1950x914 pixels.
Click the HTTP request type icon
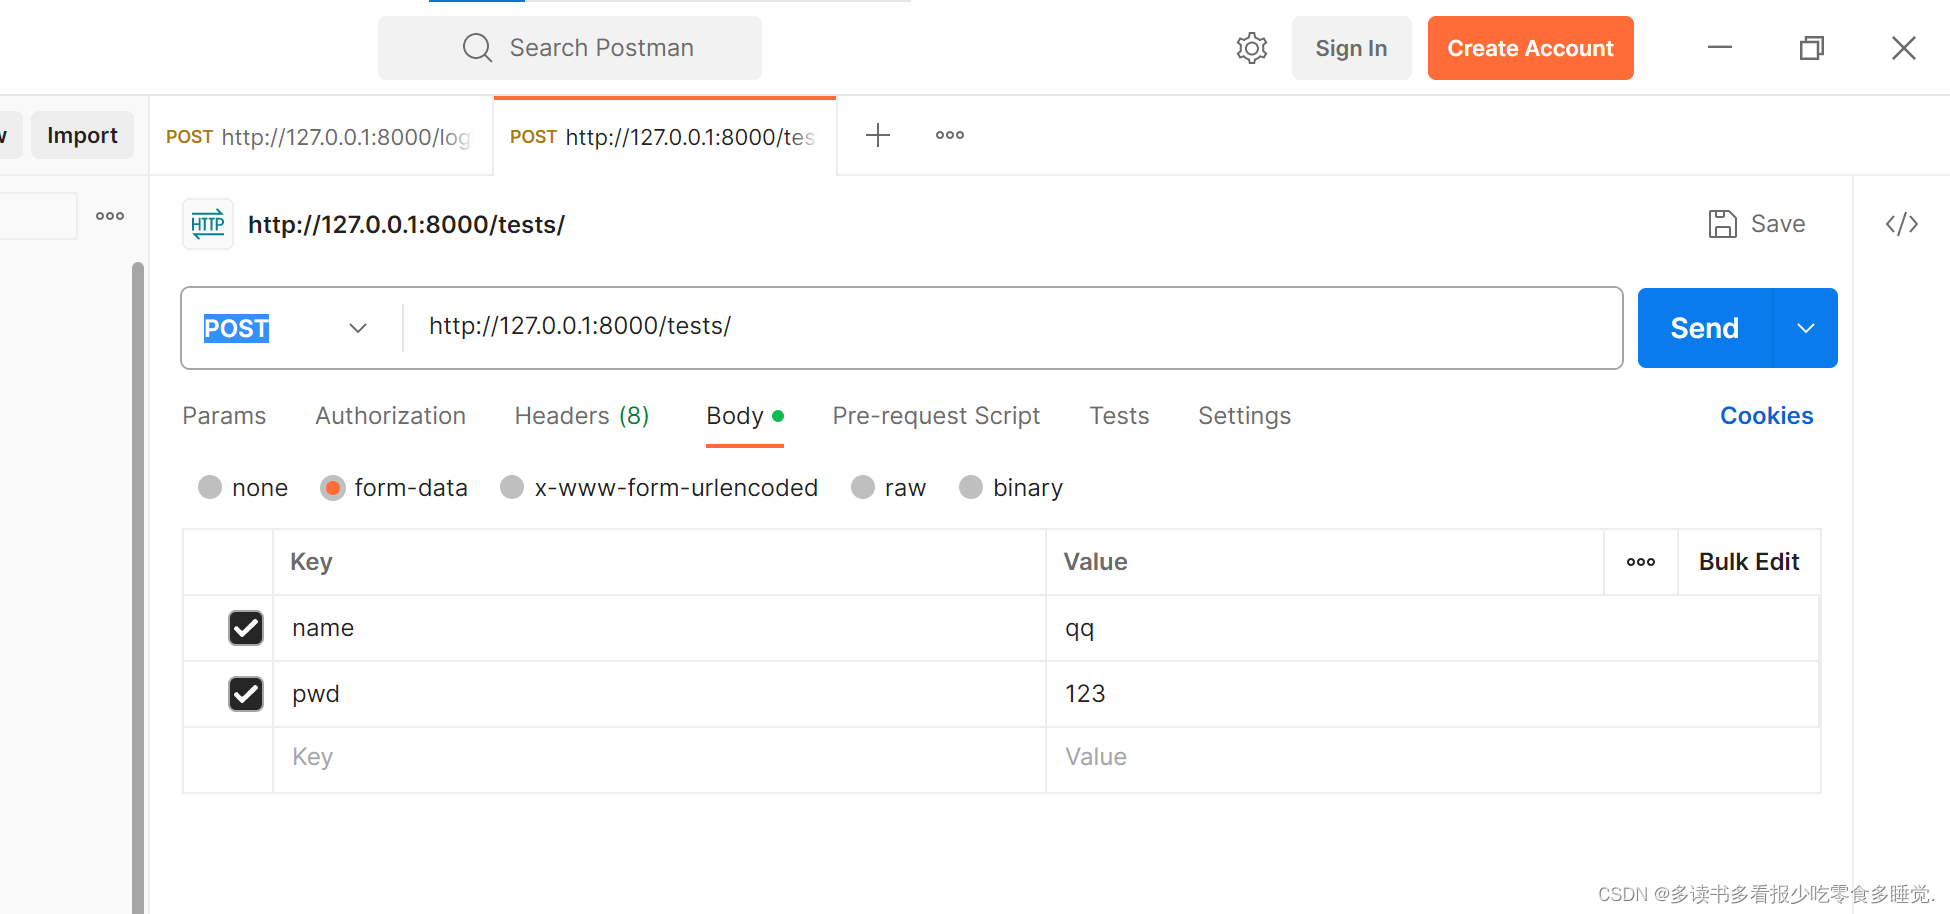(x=208, y=224)
